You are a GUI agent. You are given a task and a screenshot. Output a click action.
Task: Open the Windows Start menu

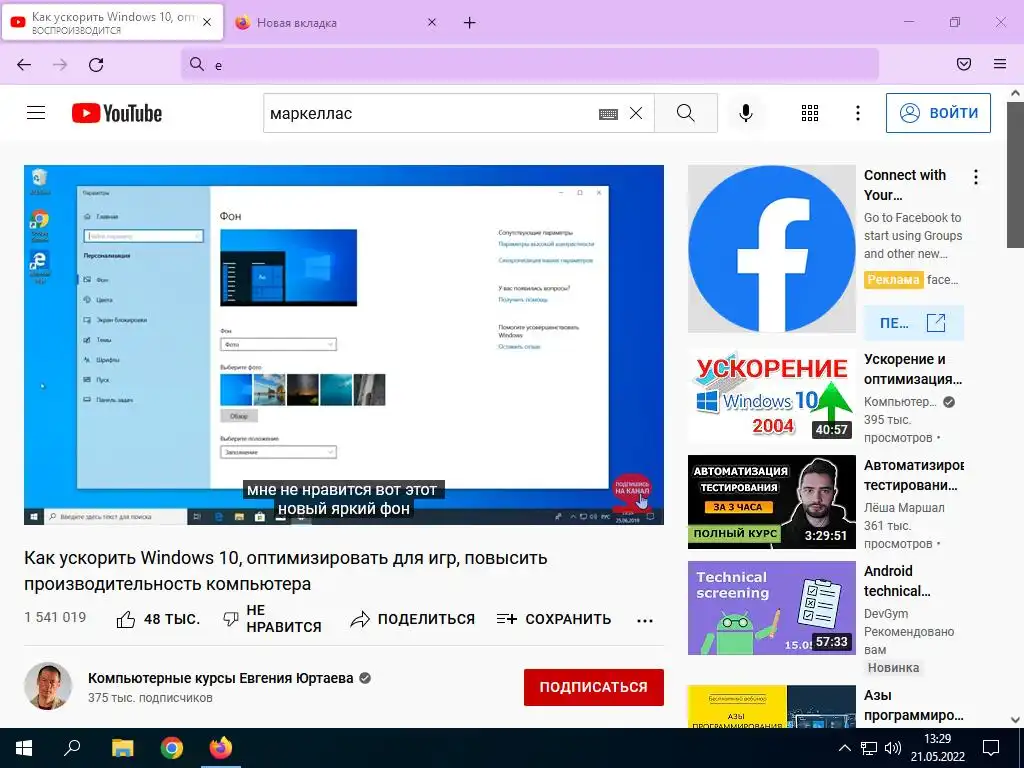(x=24, y=748)
